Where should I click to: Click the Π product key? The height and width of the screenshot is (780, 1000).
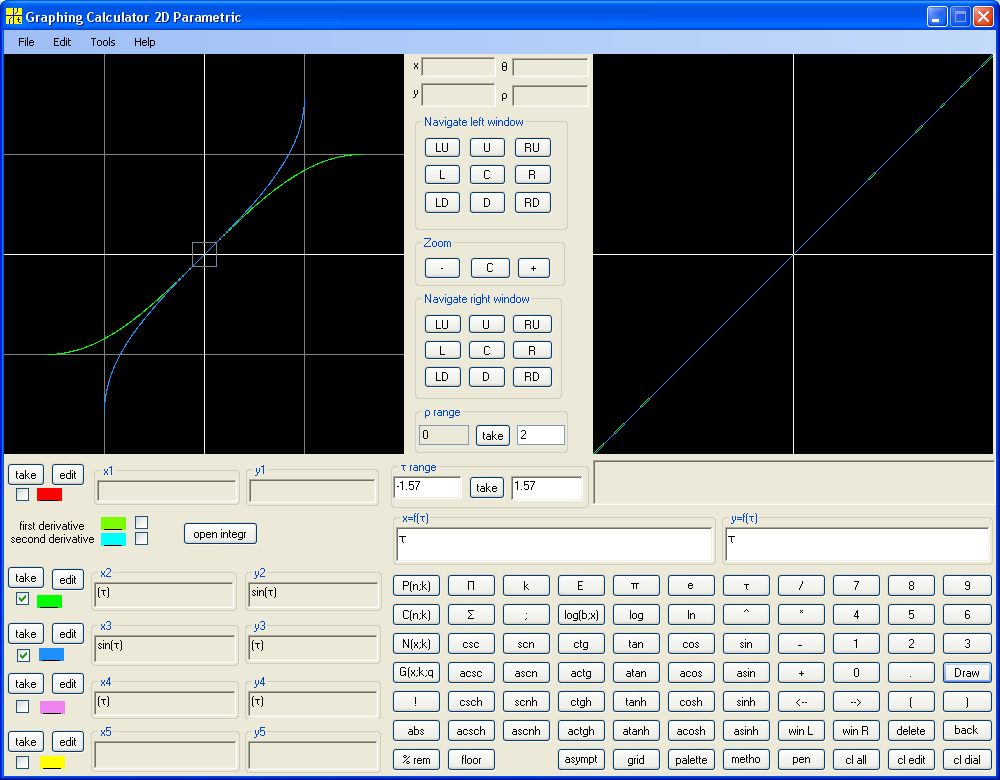pyautogui.click(x=471, y=585)
